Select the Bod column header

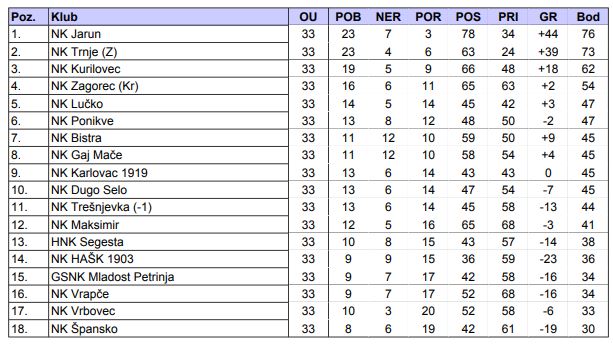point(588,17)
